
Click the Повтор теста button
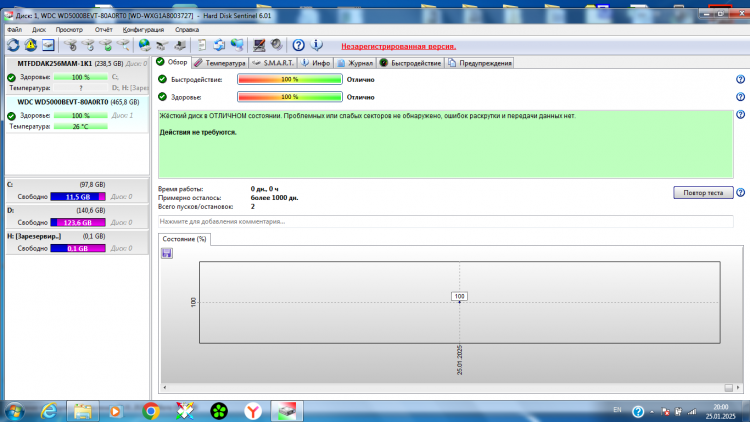pyautogui.click(x=703, y=192)
